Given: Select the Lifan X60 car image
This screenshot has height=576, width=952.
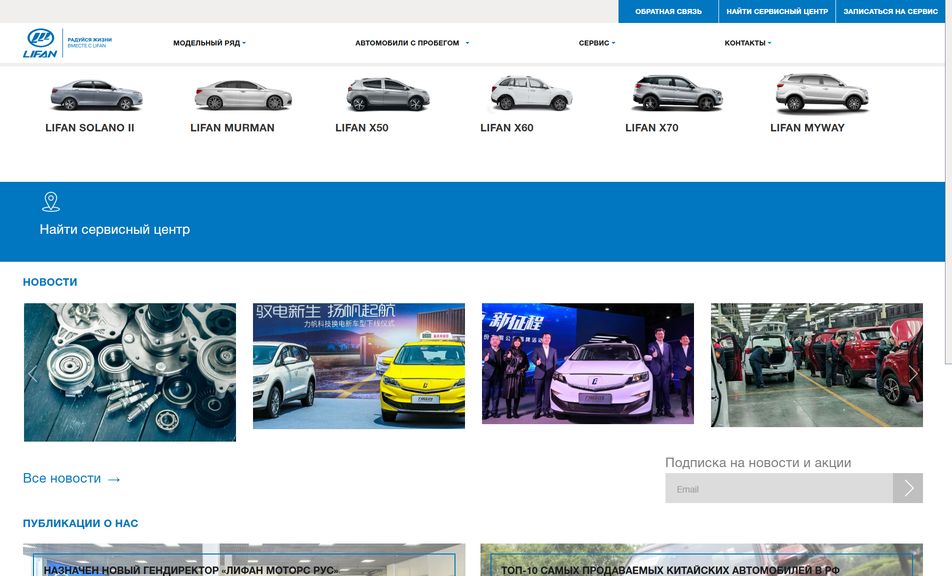Looking at the screenshot, I should pyautogui.click(x=531, y=93).
